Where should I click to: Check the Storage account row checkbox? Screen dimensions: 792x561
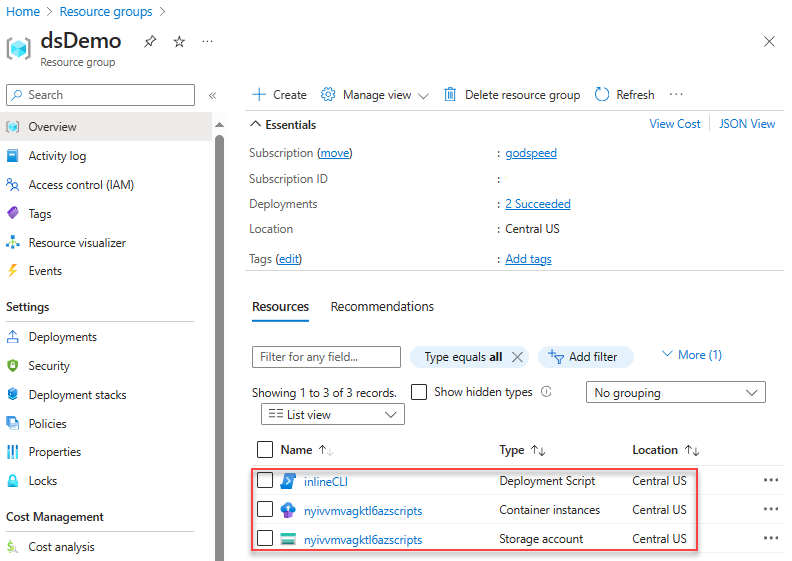[x=265, y=538]
